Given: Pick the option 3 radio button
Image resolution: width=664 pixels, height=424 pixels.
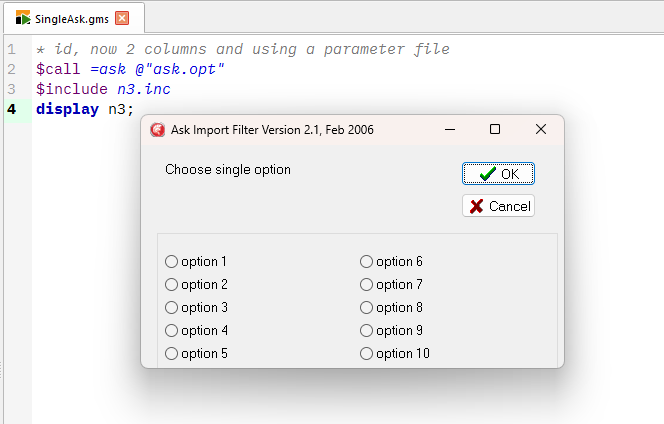Looking at the screenshot, I should 171,308.
